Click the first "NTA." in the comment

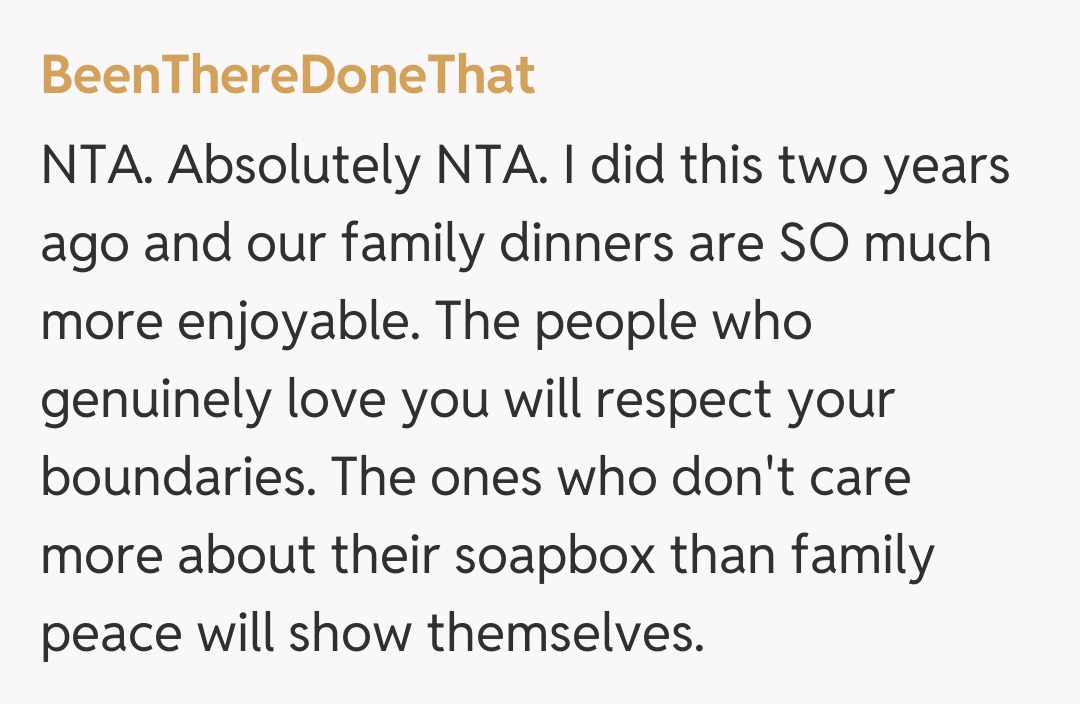click(97, 166)
